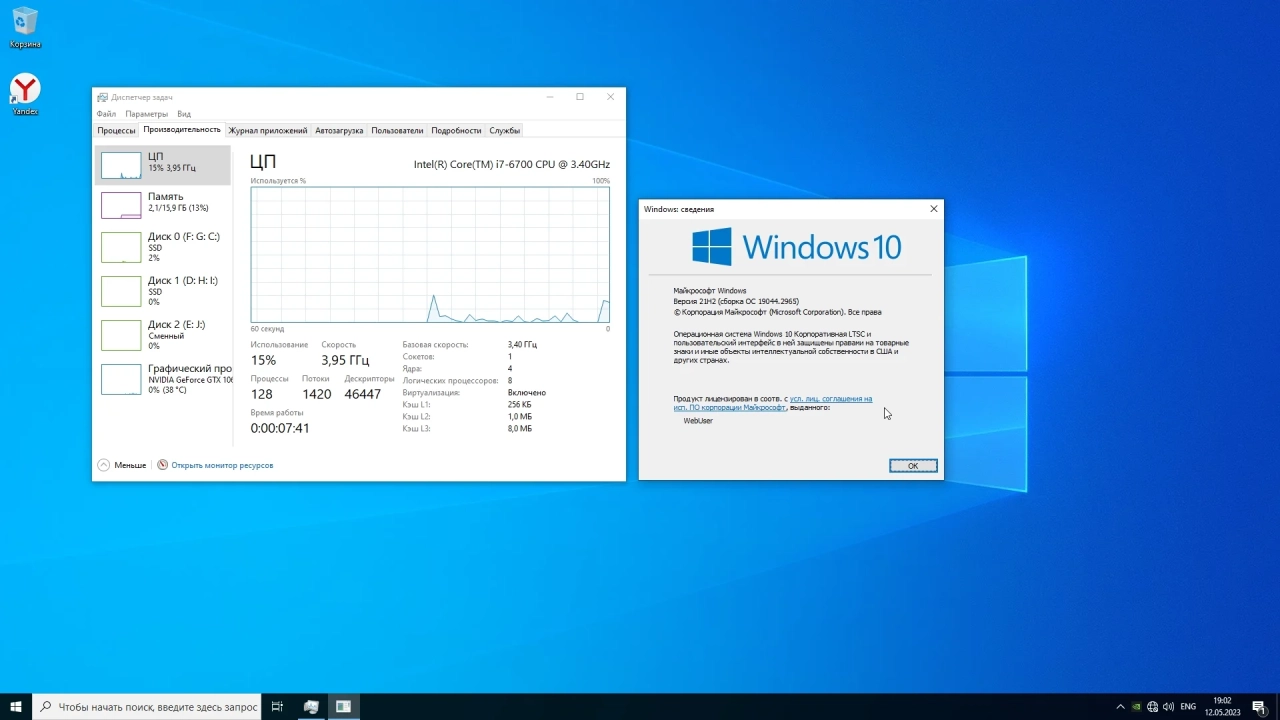Open the Вид menu in Task Manager
The image size is (1280, 720).
(x=184, y=114)
